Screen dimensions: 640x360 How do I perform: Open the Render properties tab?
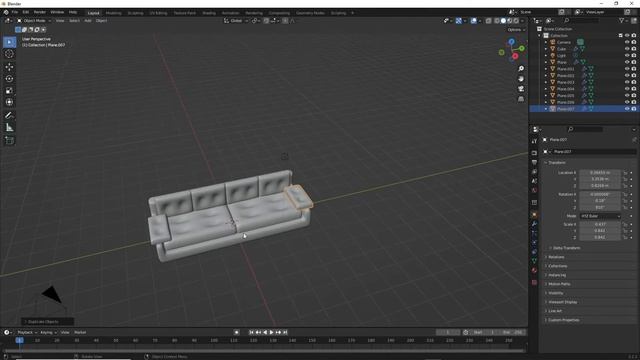point(534,153)
